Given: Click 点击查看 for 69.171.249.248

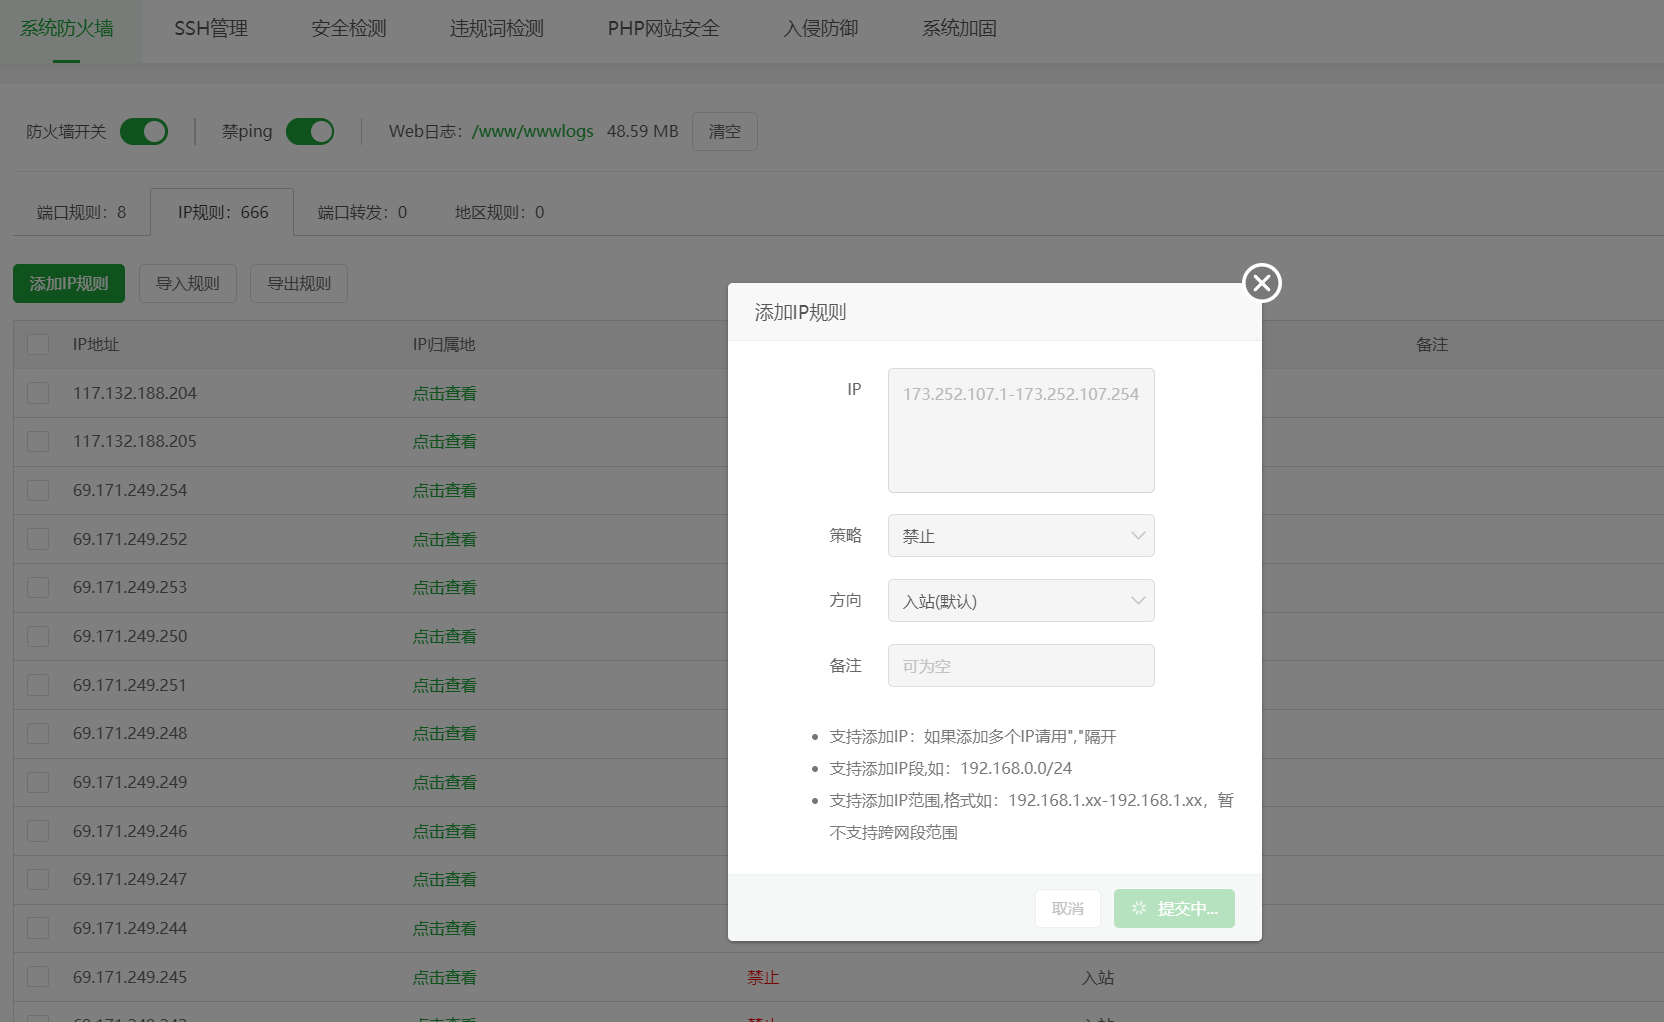Looking at the screenshot, I should click(445, 733).
